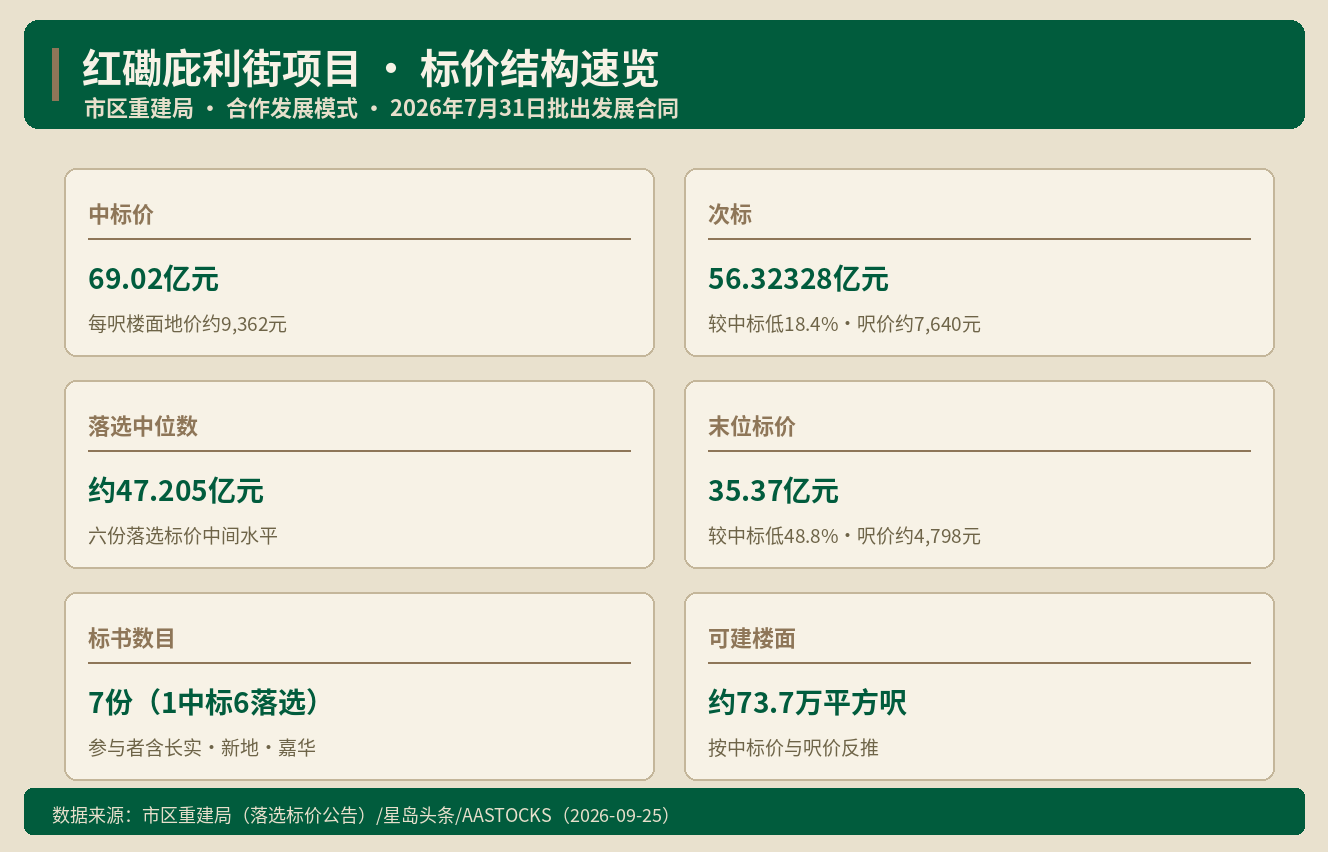Click the subtitle starting with 市区重建局 · 合作发展模式
Screen dimensions: 1328x852
click(381, 108)
